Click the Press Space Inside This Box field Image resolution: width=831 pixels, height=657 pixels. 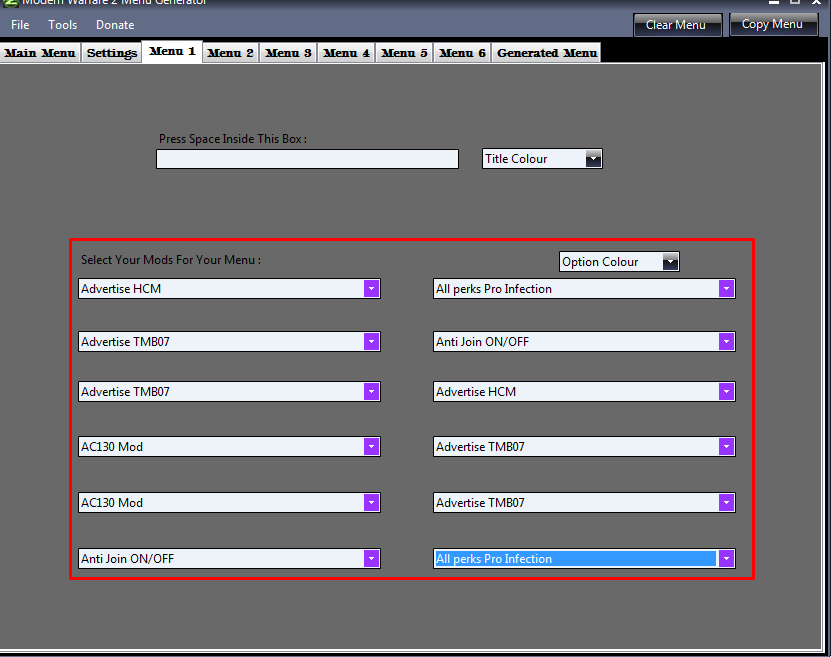(307, 159)
